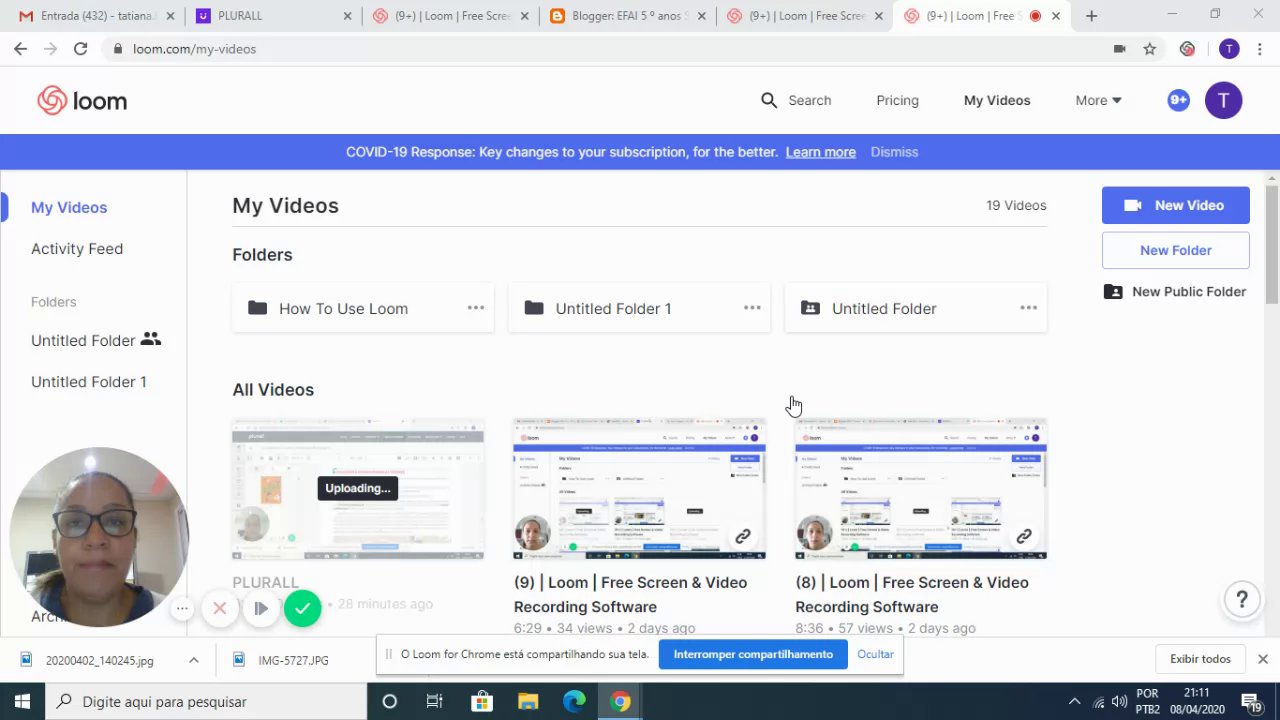Click the page's vertical scrollbar

(1272, 245)
